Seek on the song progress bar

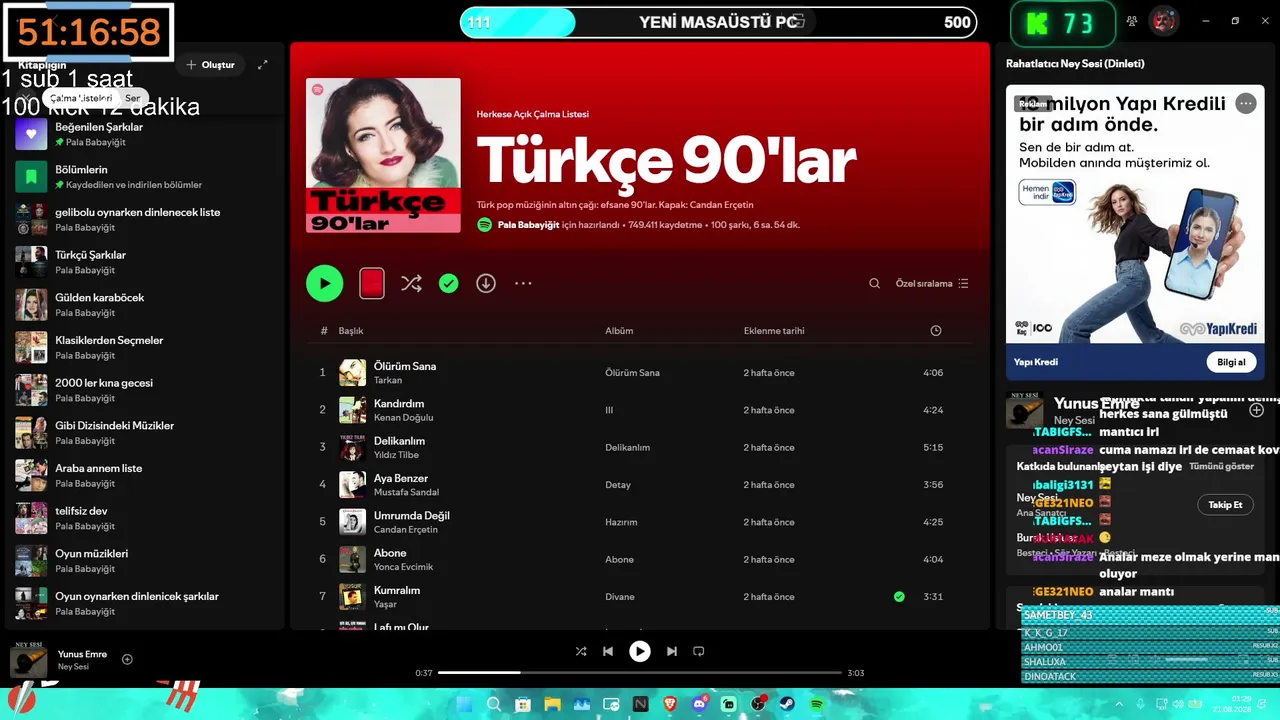coord(639,673)
